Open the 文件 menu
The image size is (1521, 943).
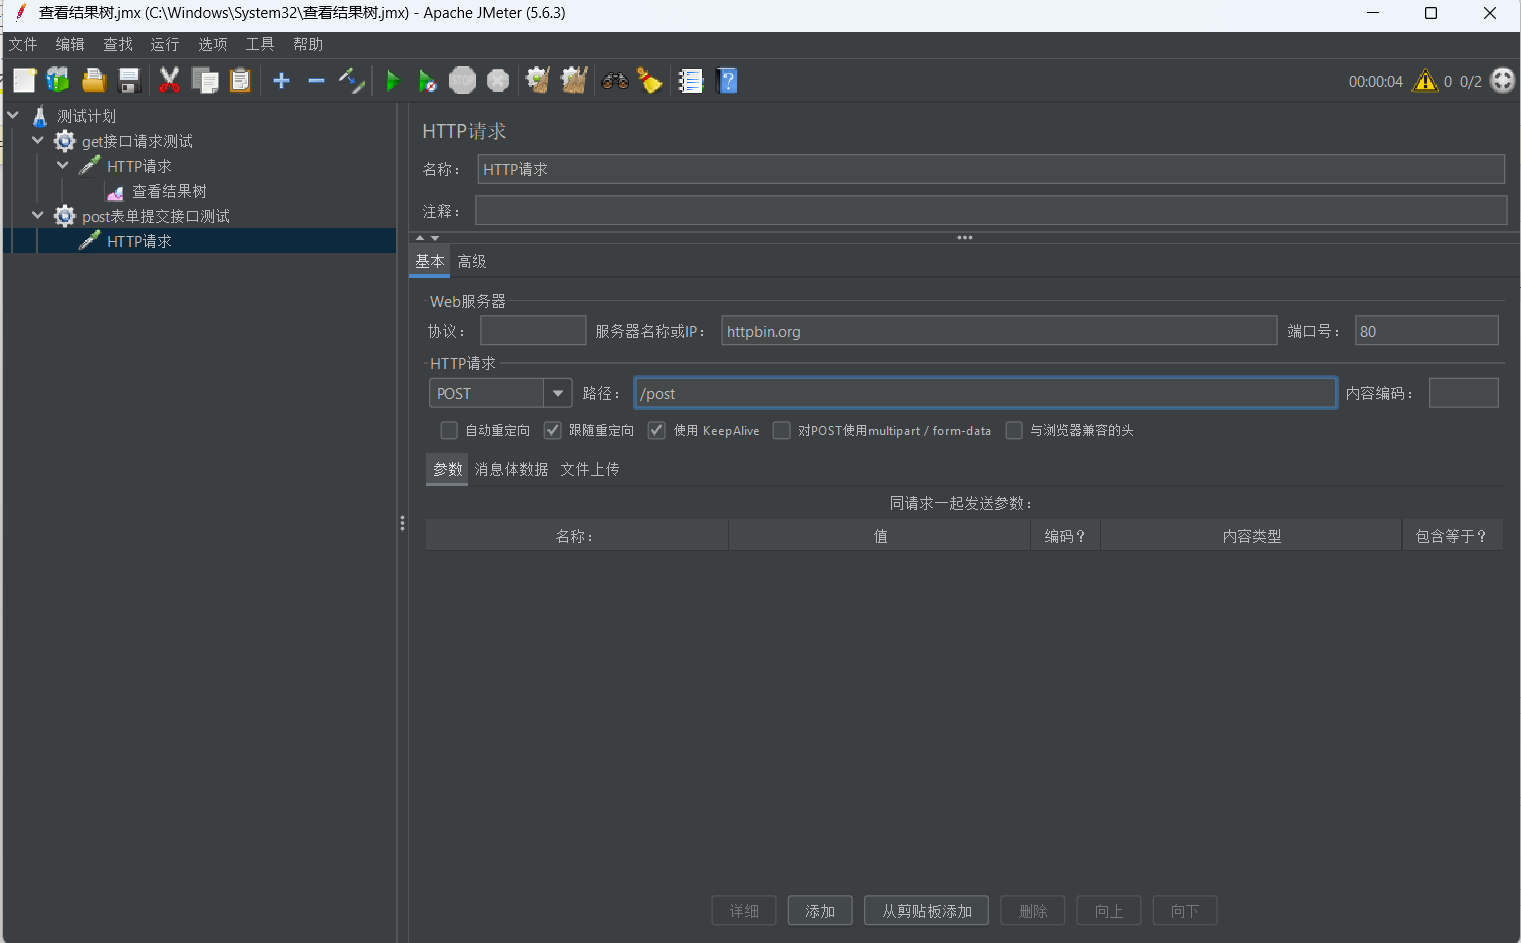pyautogui.click(x=22, y=44)
